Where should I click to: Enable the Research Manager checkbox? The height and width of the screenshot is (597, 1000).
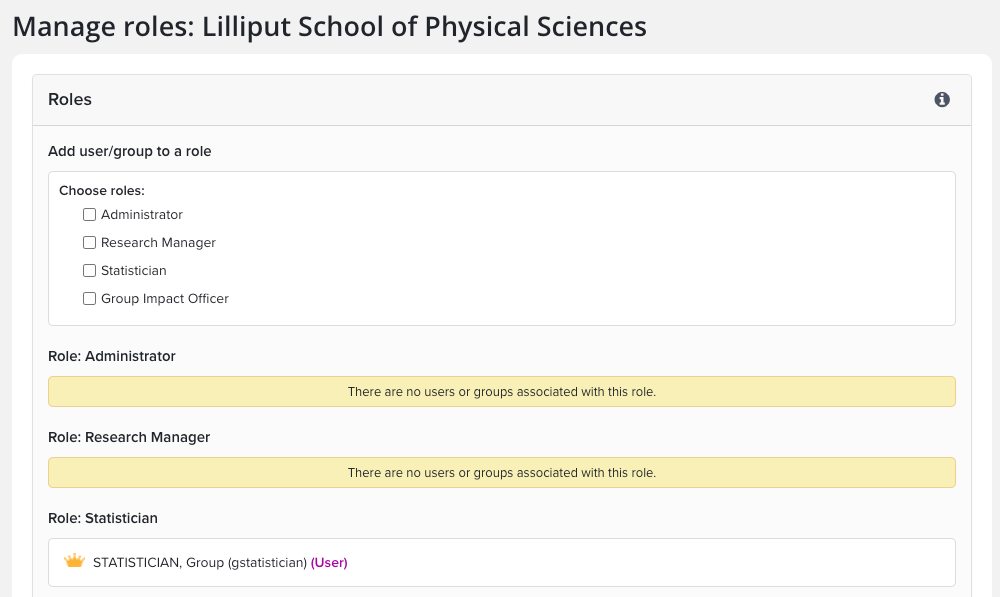pyautogui.click(x=90, y=243)
